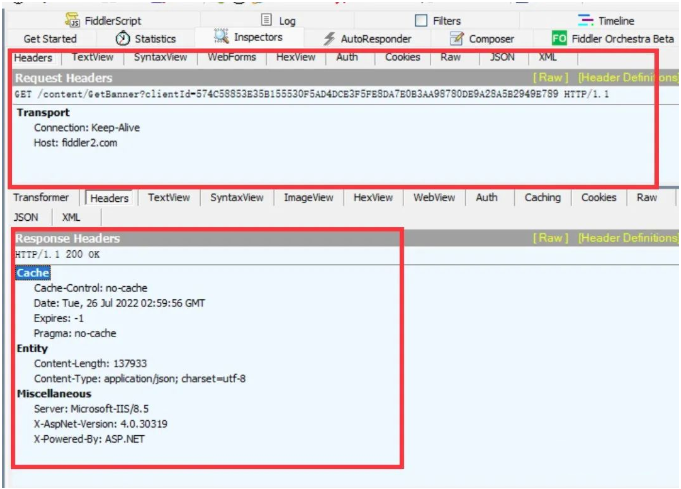
Task: Select the GET /content/GetBanner request line
Action: pos(311,94)
